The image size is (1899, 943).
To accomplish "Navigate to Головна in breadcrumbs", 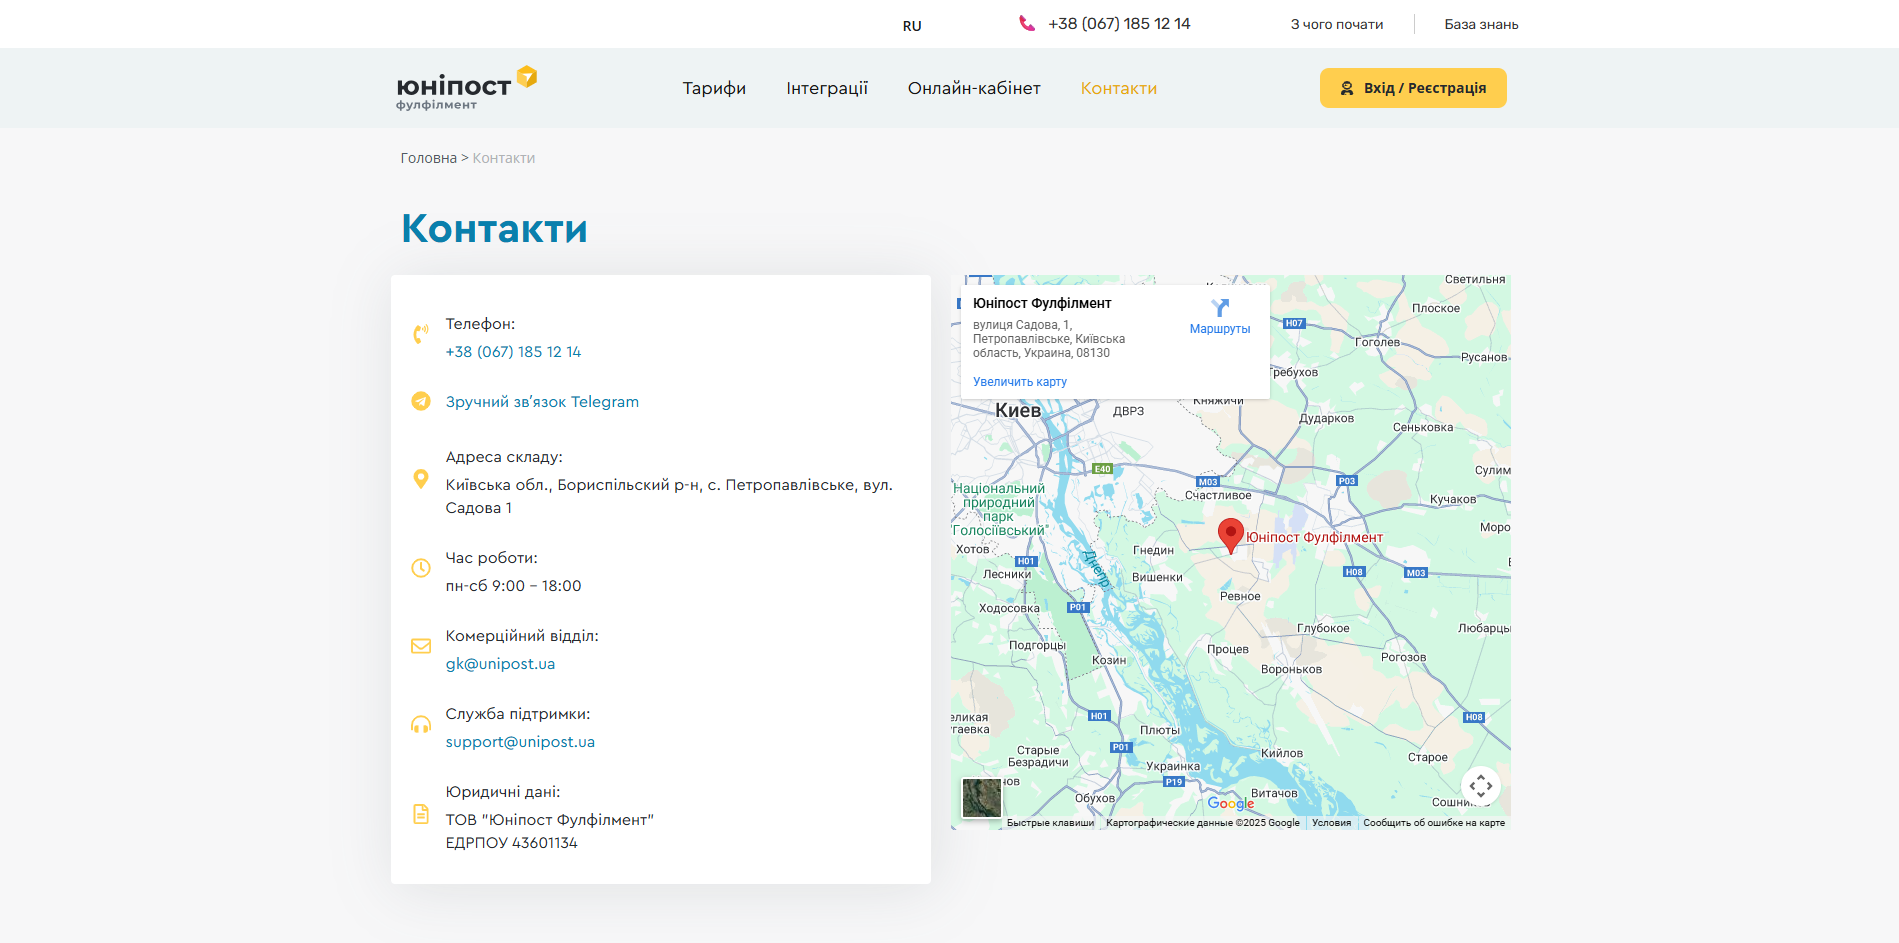I will [428, 158].
